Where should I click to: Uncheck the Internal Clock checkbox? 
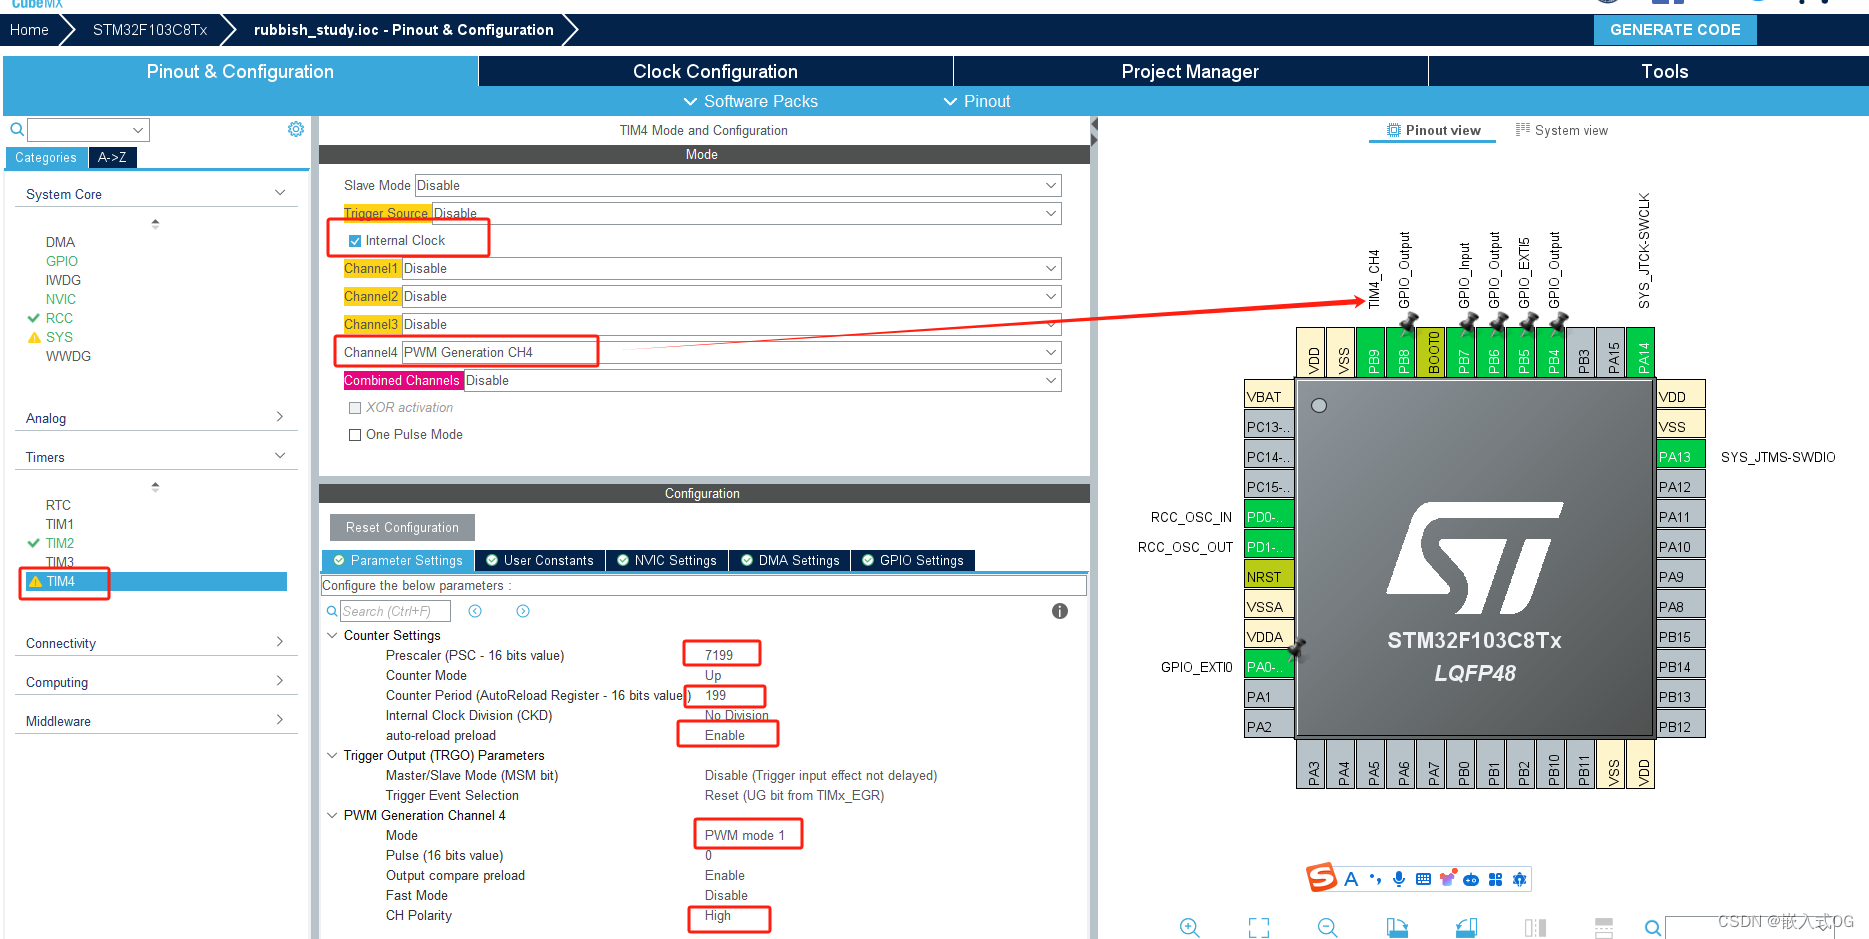tap(355, 241)
